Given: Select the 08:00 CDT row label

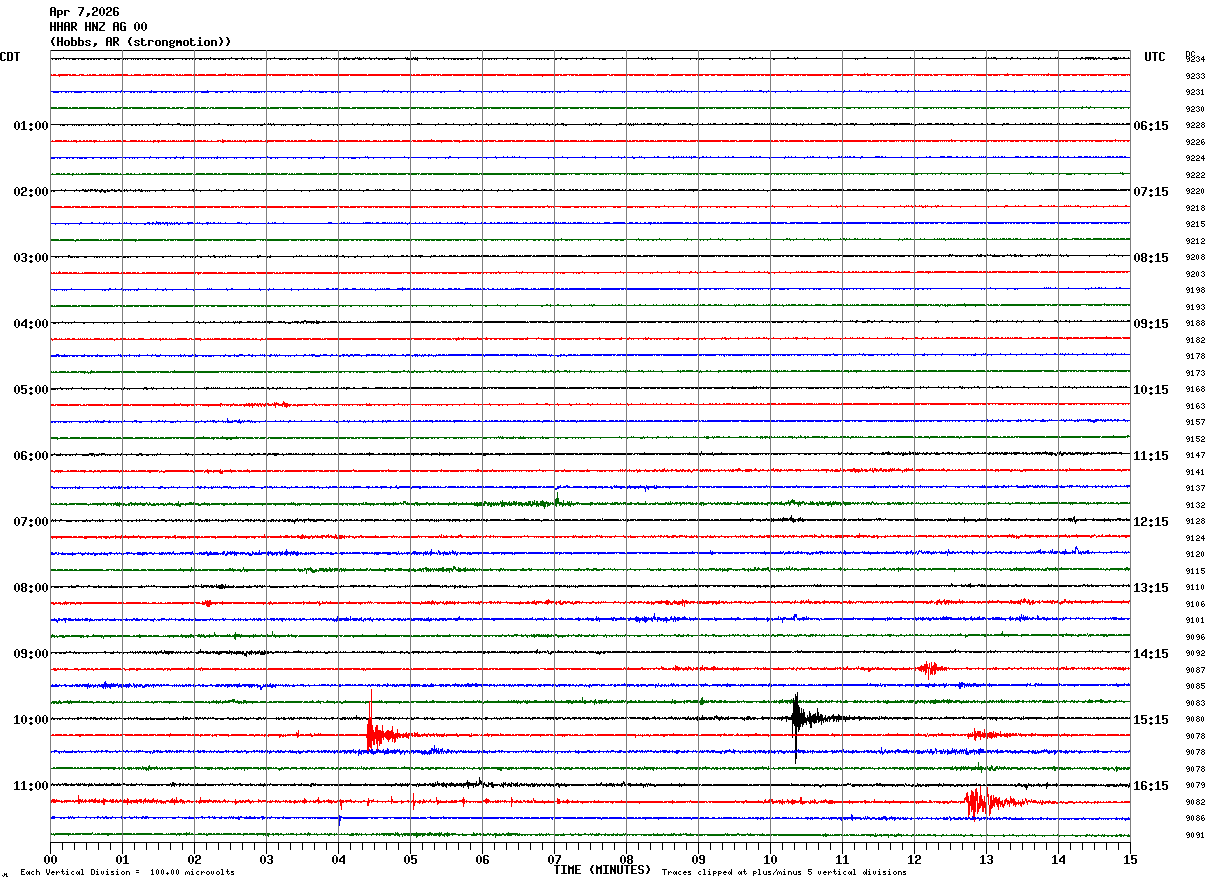Looking at the screenshot, I should tap(31, 588).
